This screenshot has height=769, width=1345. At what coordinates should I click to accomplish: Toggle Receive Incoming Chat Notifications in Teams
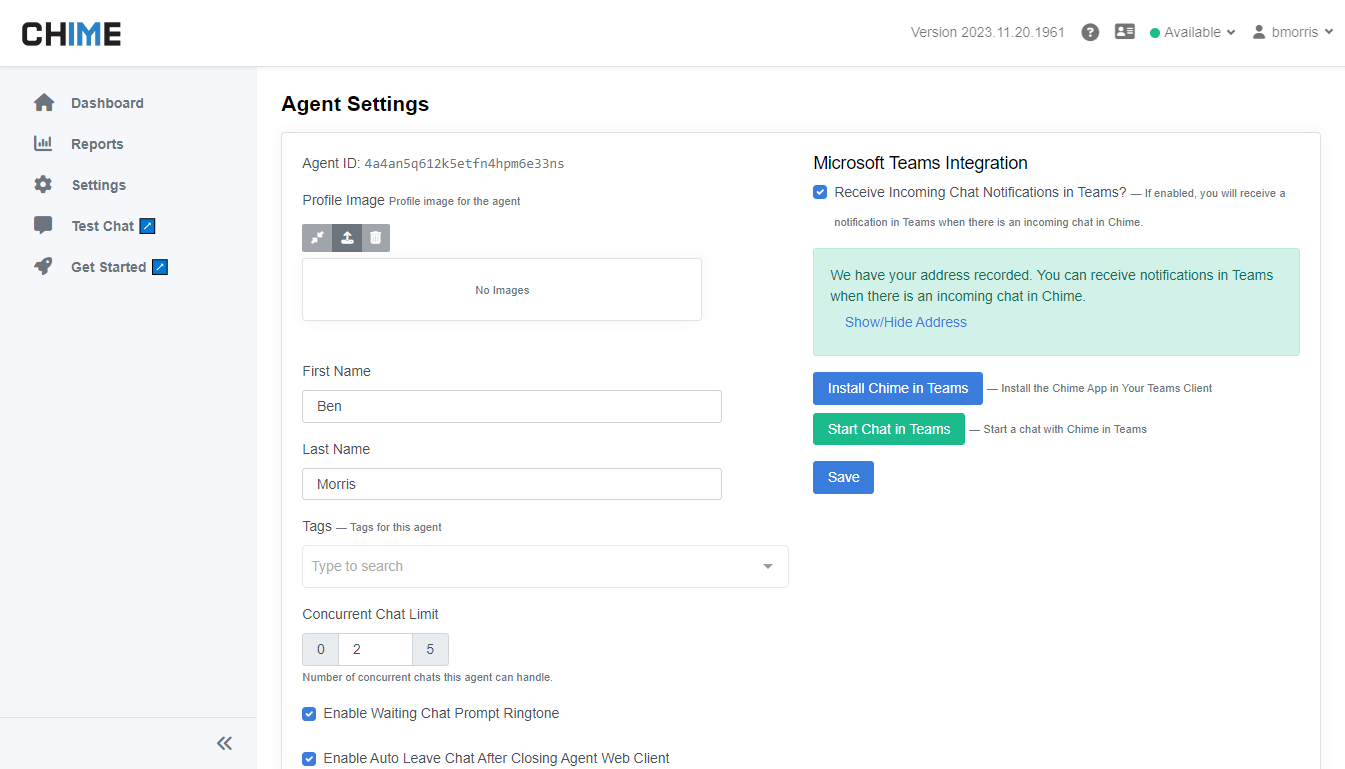pyautogui.click(x=820, y=192)
